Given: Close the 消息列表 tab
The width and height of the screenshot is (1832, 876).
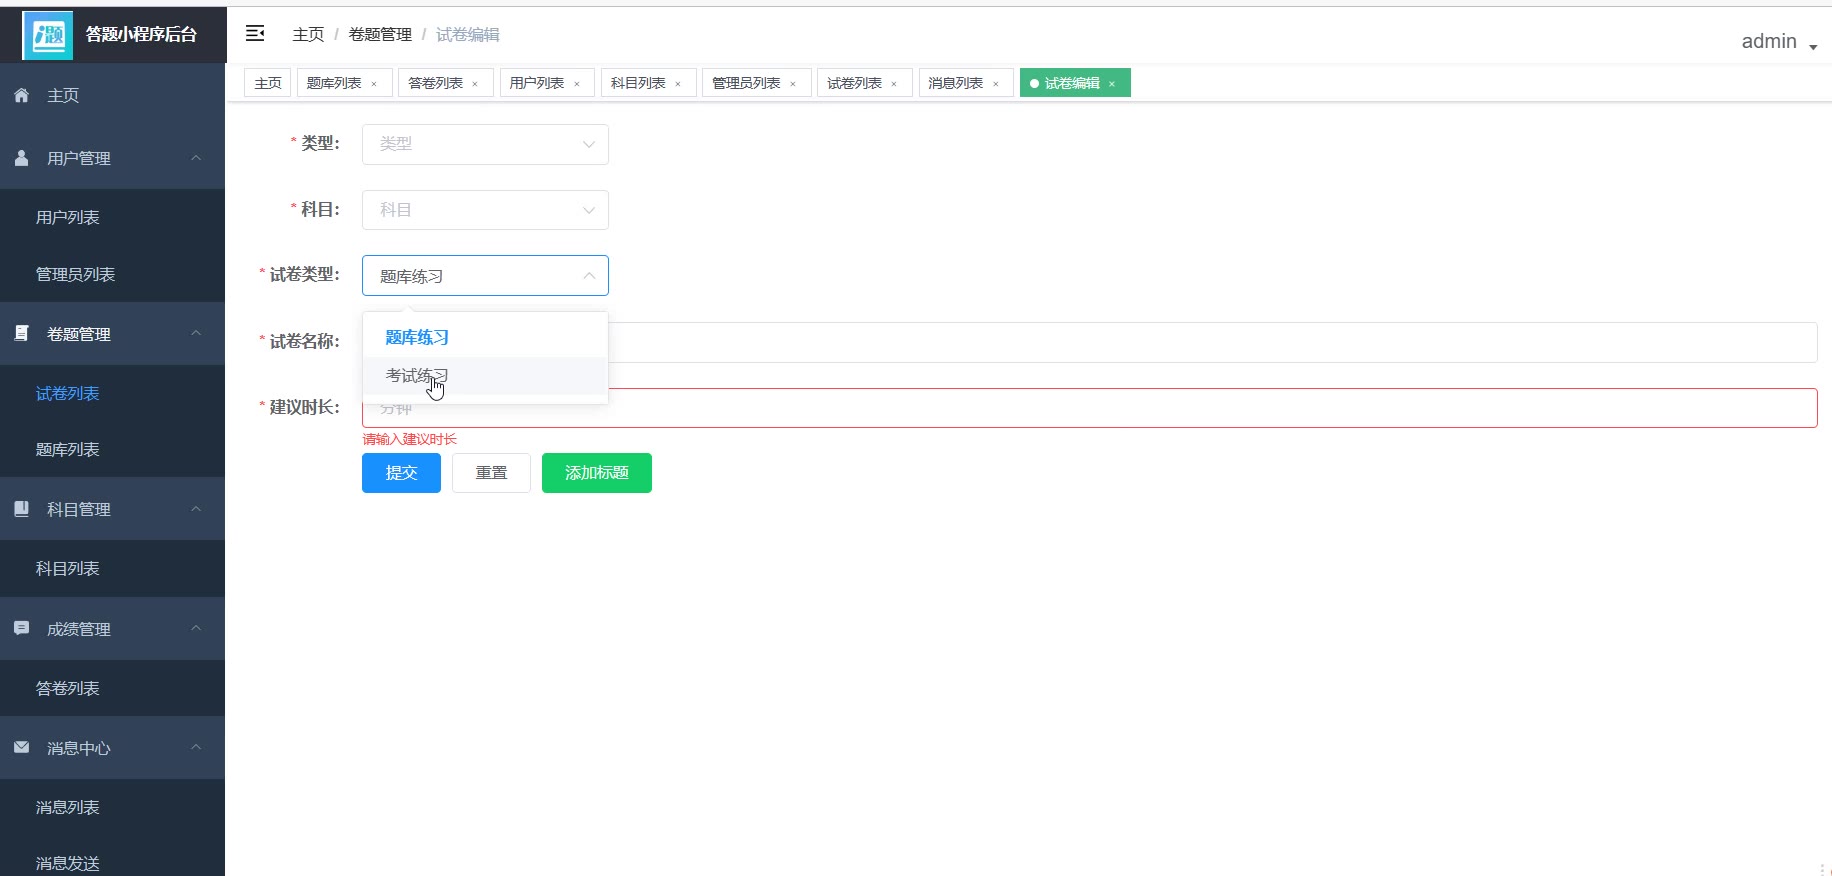Looking at the screenshot, I should [996, 84].
